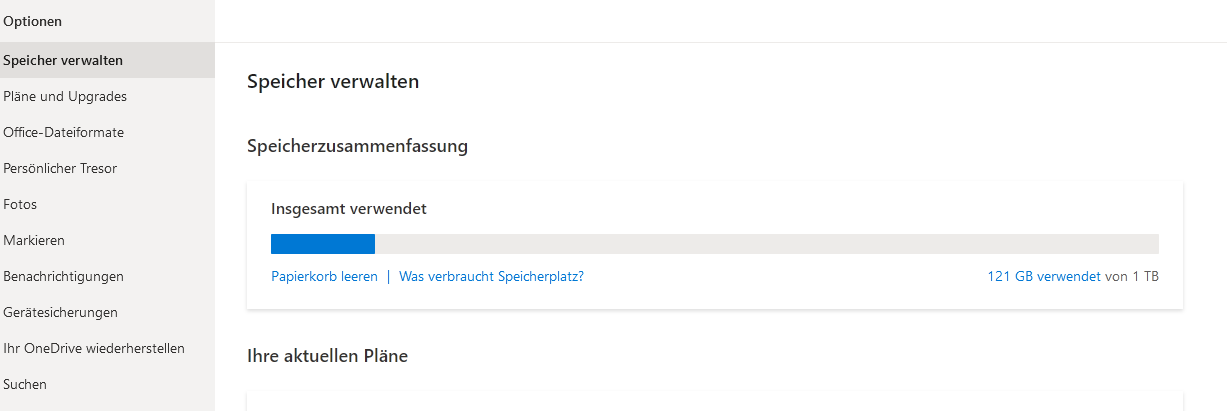Open Persönlicher Tresor options
This screenshot has width=1227, height=411.
60,168
